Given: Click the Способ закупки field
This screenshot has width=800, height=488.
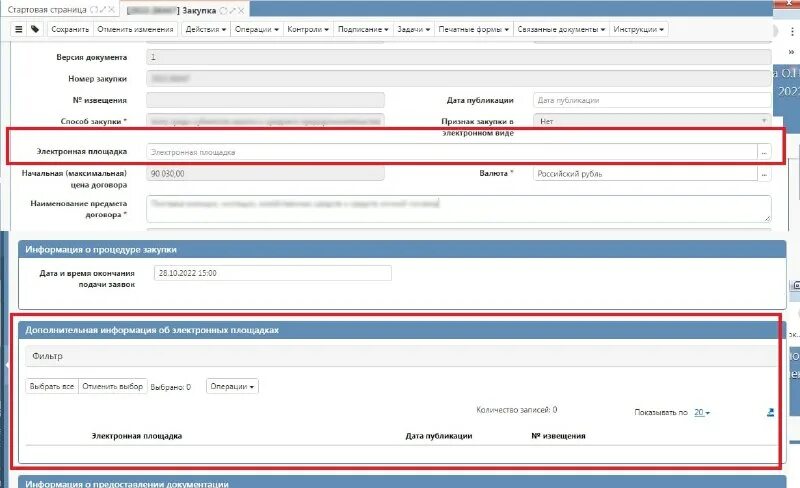Looking at the screenshot, I should (265, 121).
